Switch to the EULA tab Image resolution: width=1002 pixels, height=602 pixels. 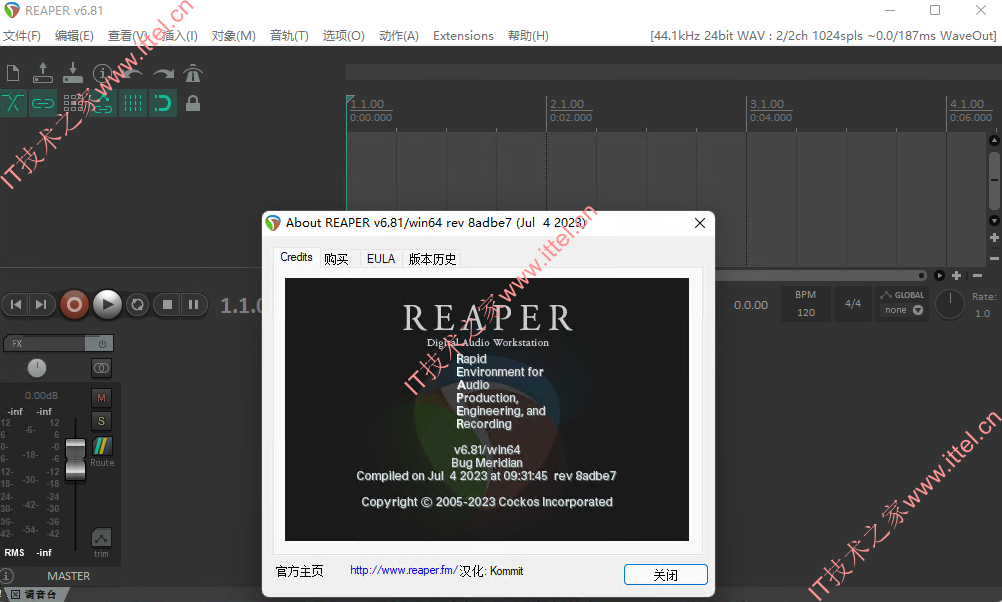pyautogui.click(x=381, y=259)
